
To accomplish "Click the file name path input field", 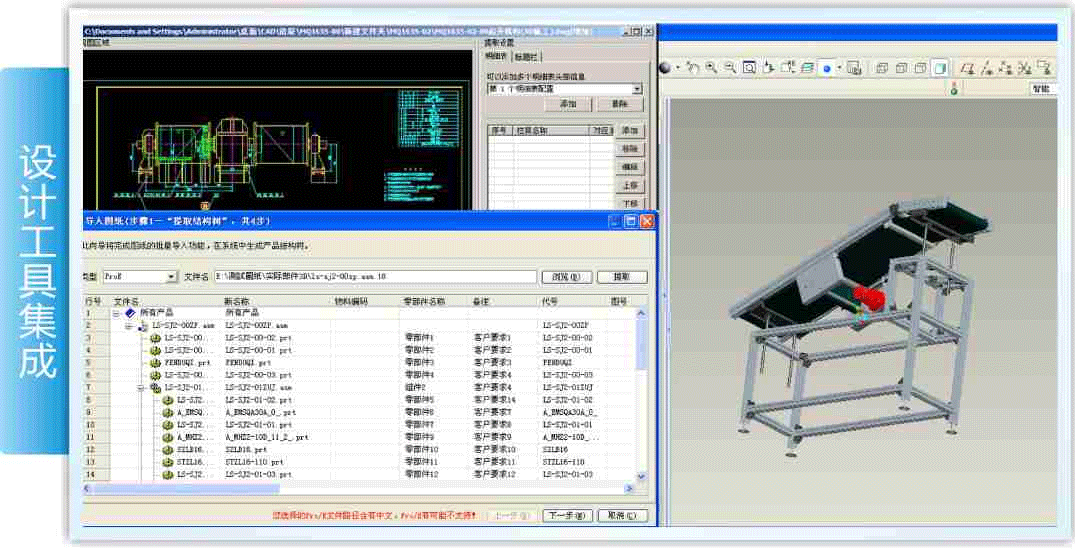I will (402, 277).
